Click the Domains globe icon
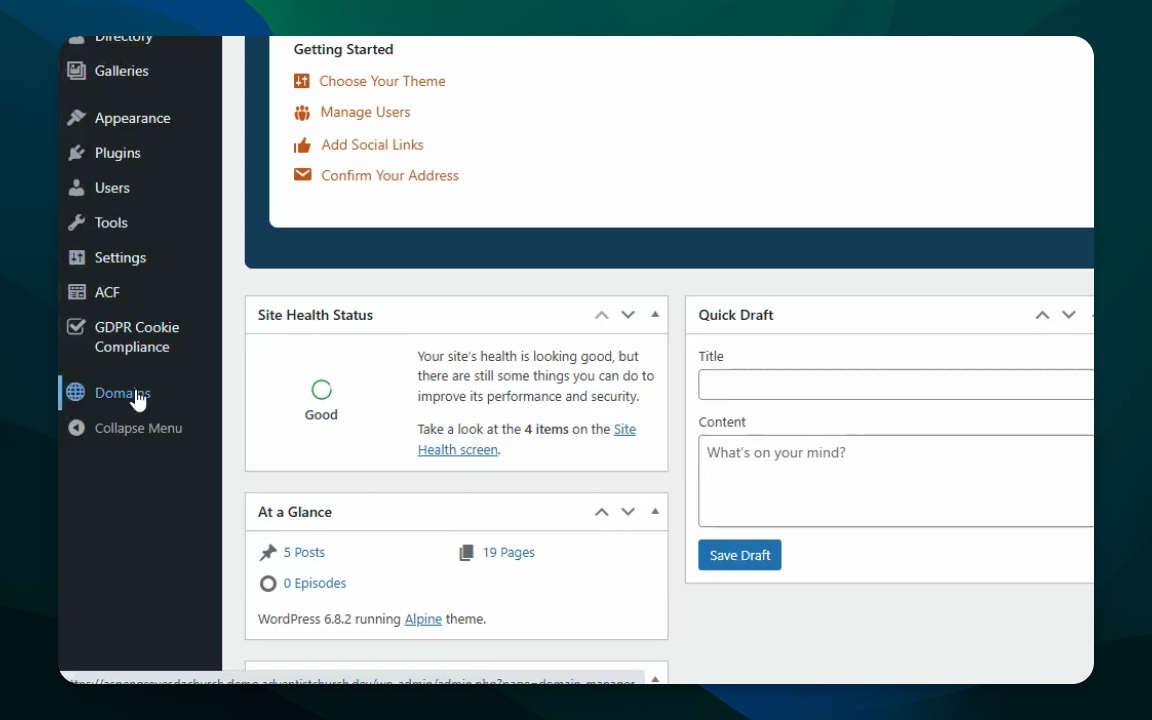 point(76,392)
